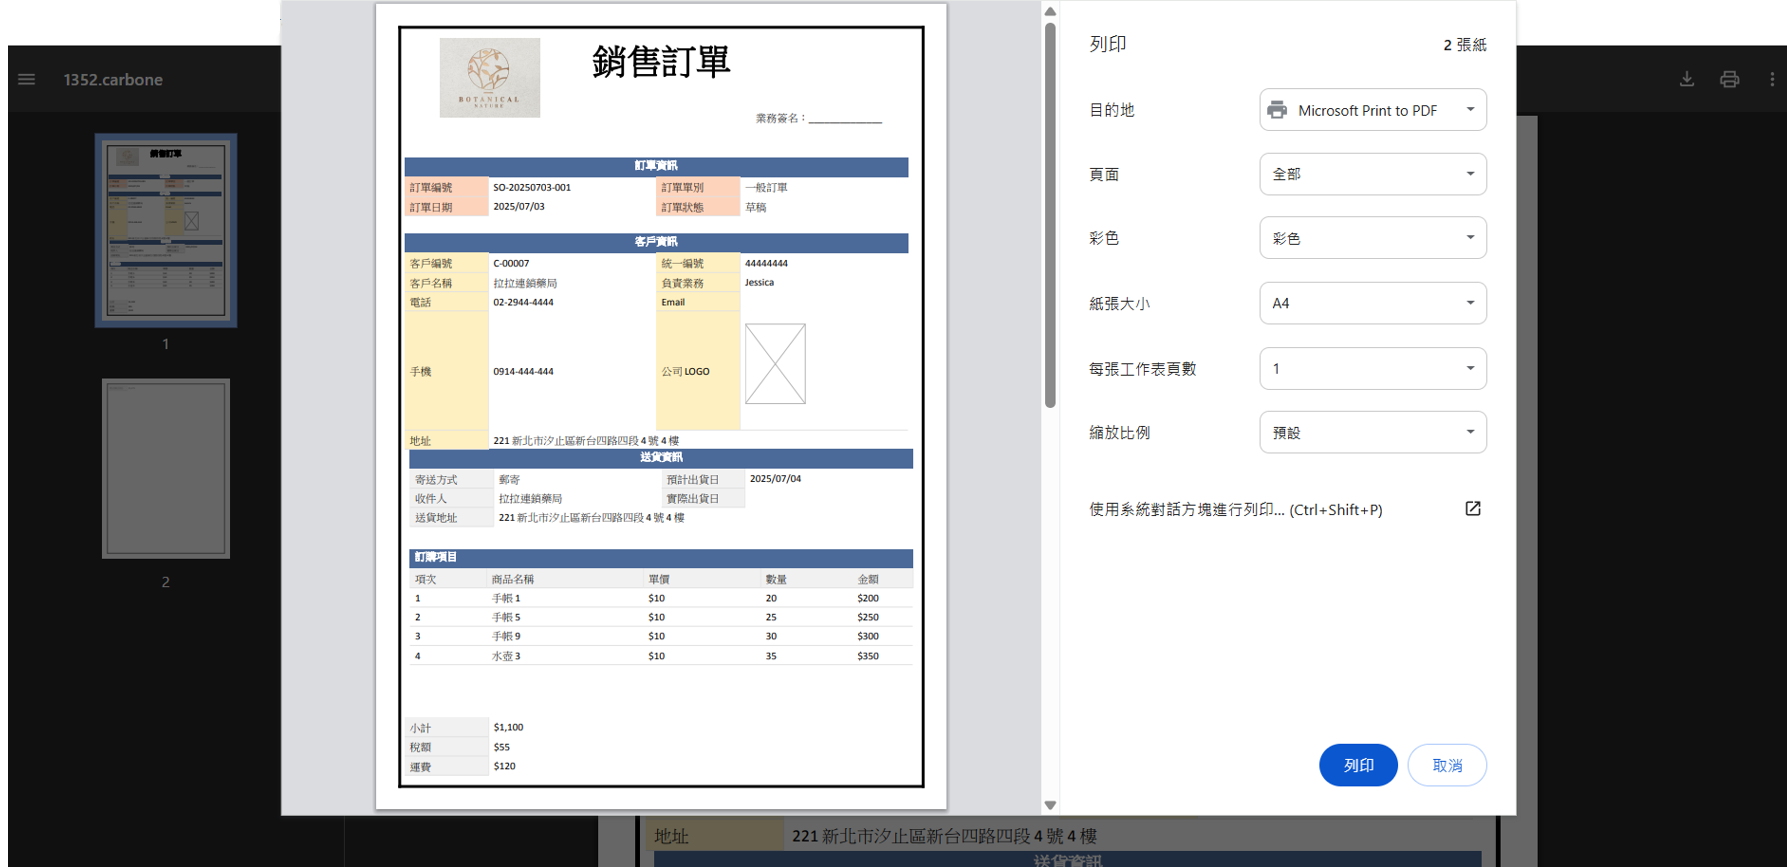Click 使用系統對話方塊進行列印 link
Screen dimensions: 1787x867
coord(1235,509)
